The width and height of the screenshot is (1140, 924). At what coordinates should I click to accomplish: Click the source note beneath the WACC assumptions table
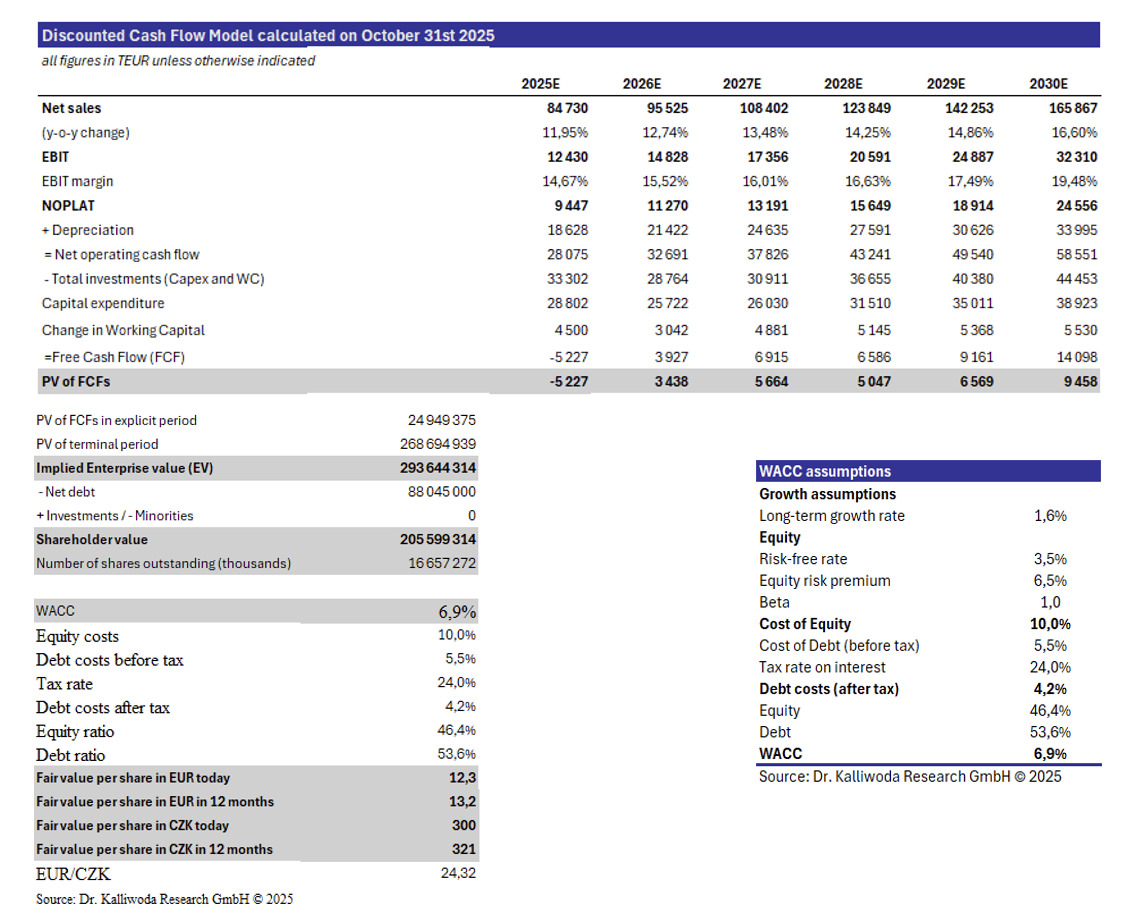(910, 776)
